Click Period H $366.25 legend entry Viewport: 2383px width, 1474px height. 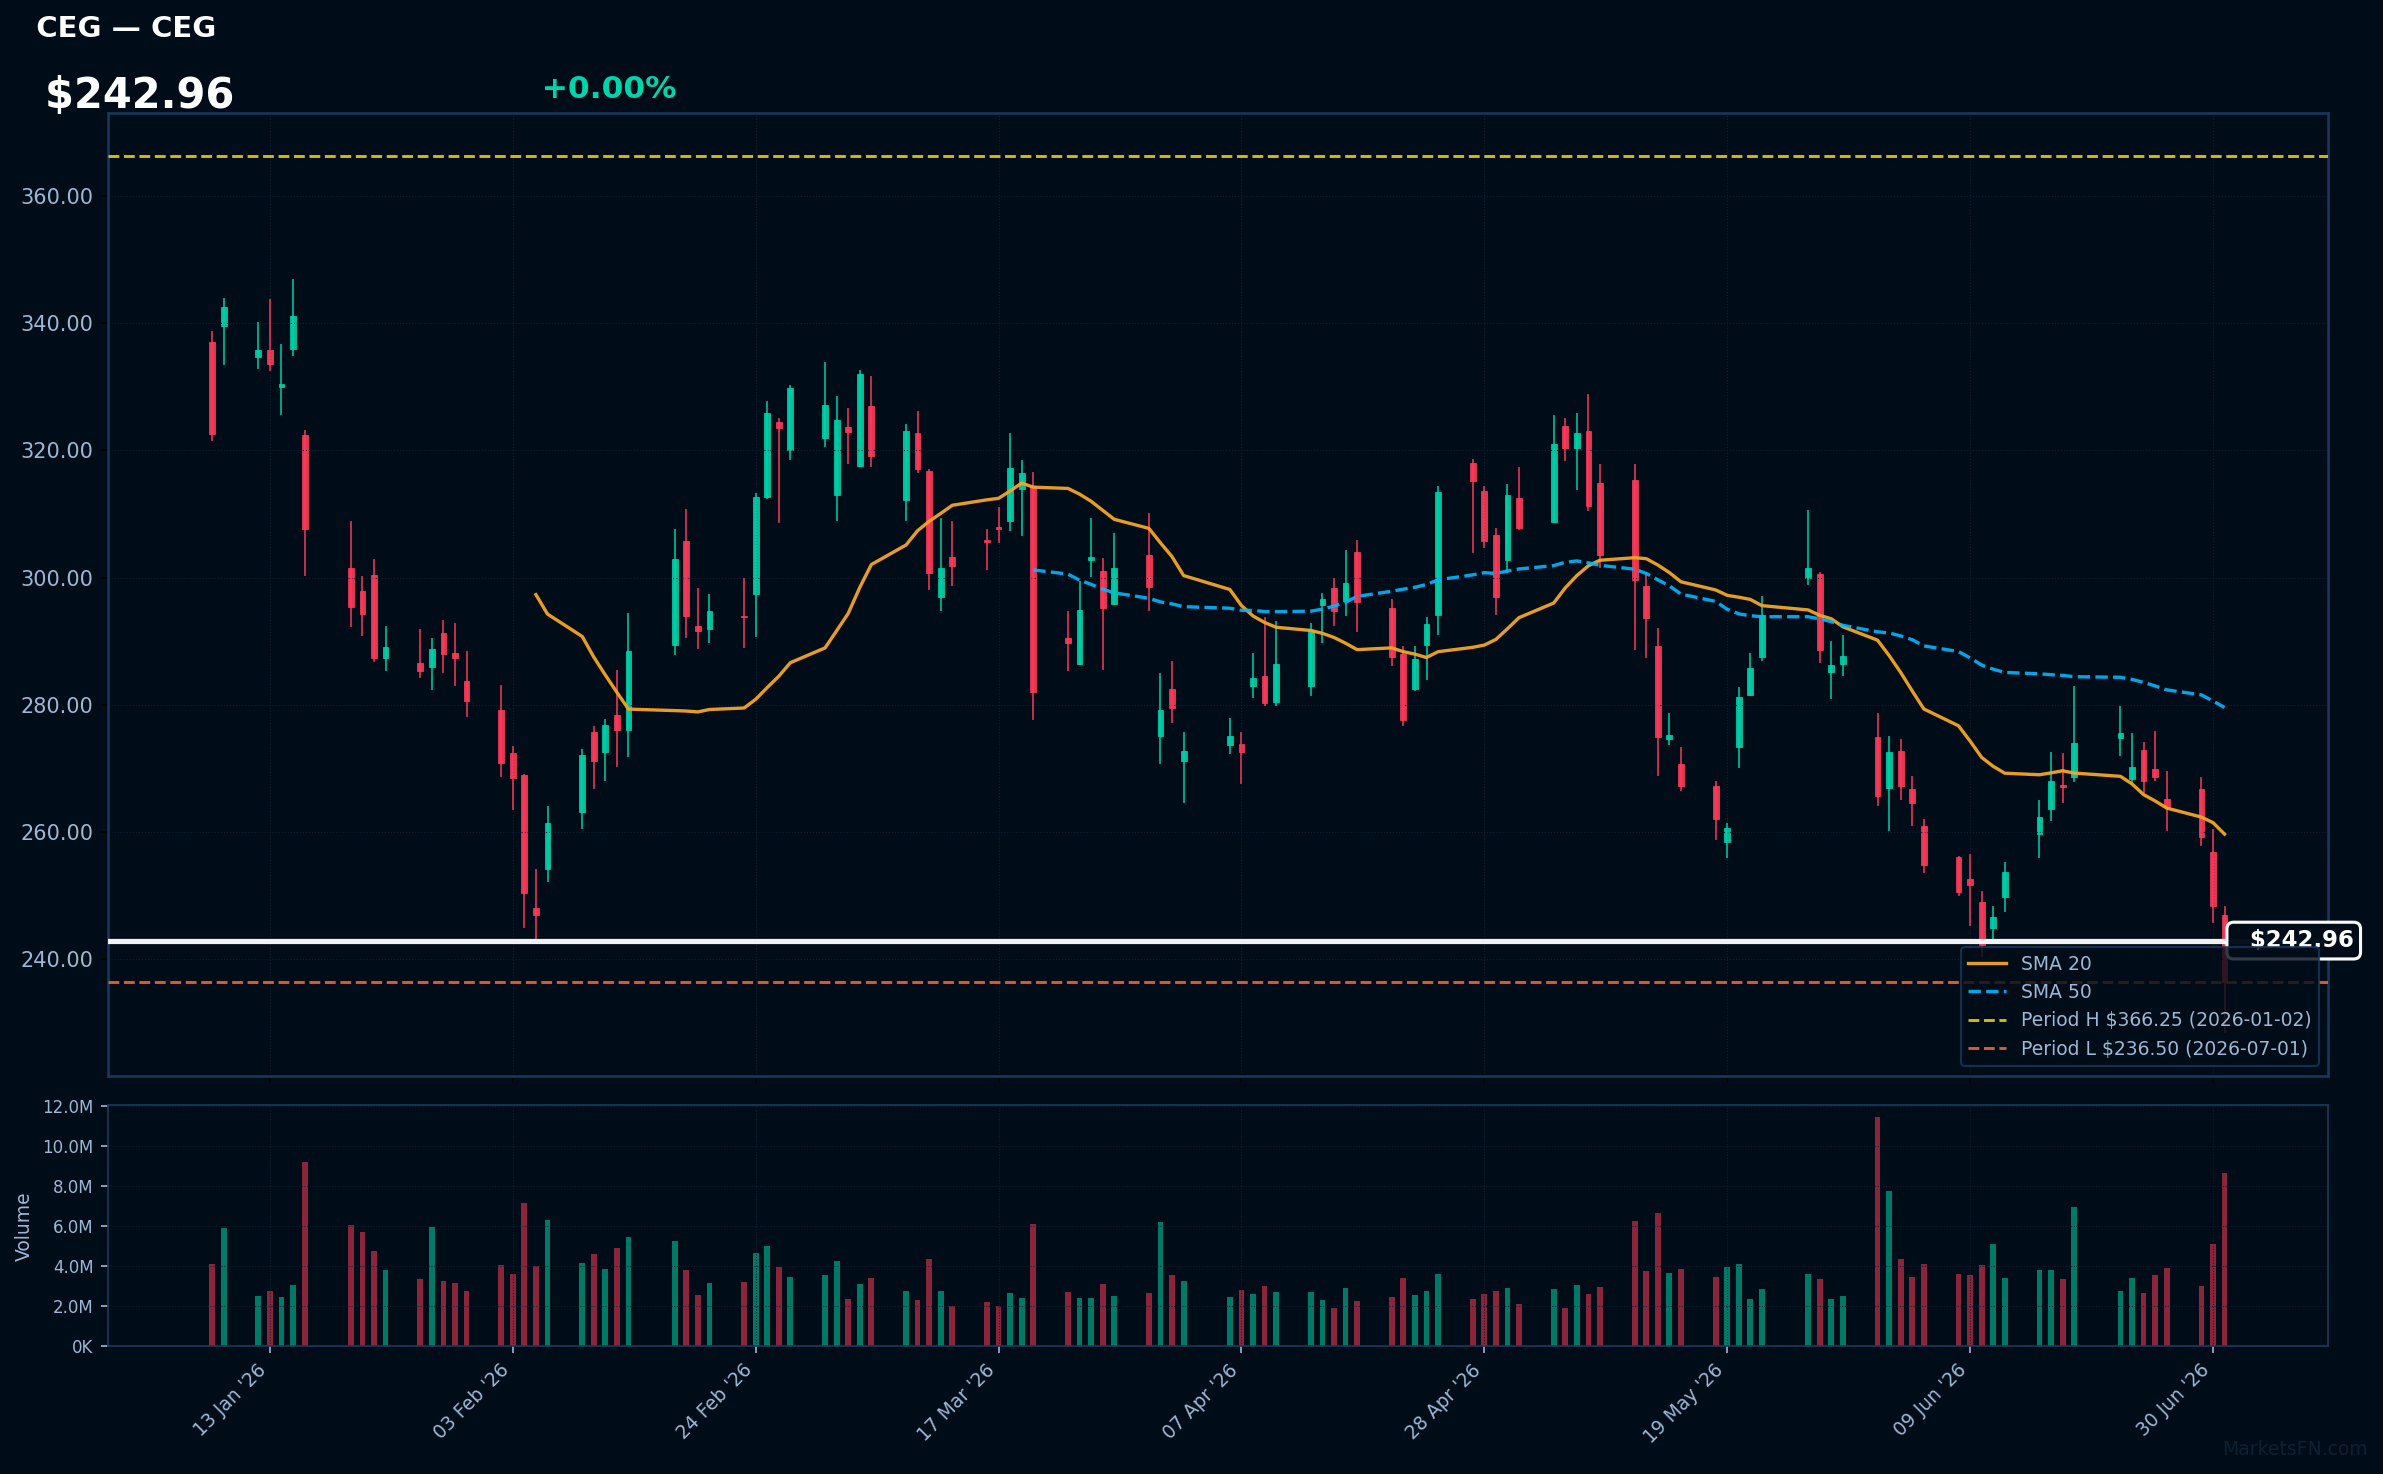[2139, 1020]
